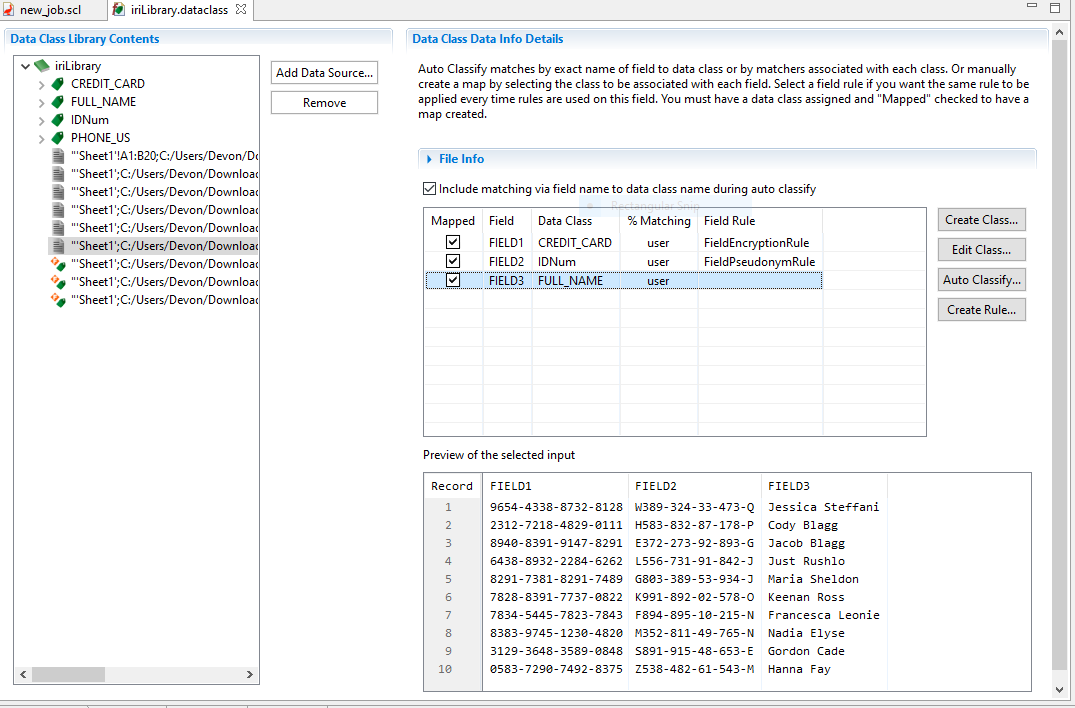This screenshot has width=1075, height=708.
Task: Click the Record header in the preview table
Action: point(452,486)
